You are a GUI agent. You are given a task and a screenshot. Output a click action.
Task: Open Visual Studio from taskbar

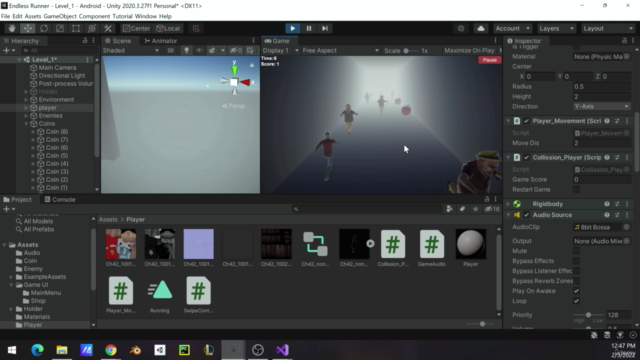pyautogui.click(x=282, y=350)
